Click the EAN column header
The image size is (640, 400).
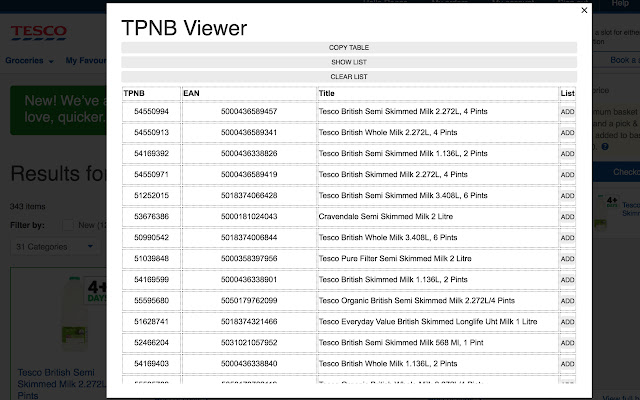[249, 93]
